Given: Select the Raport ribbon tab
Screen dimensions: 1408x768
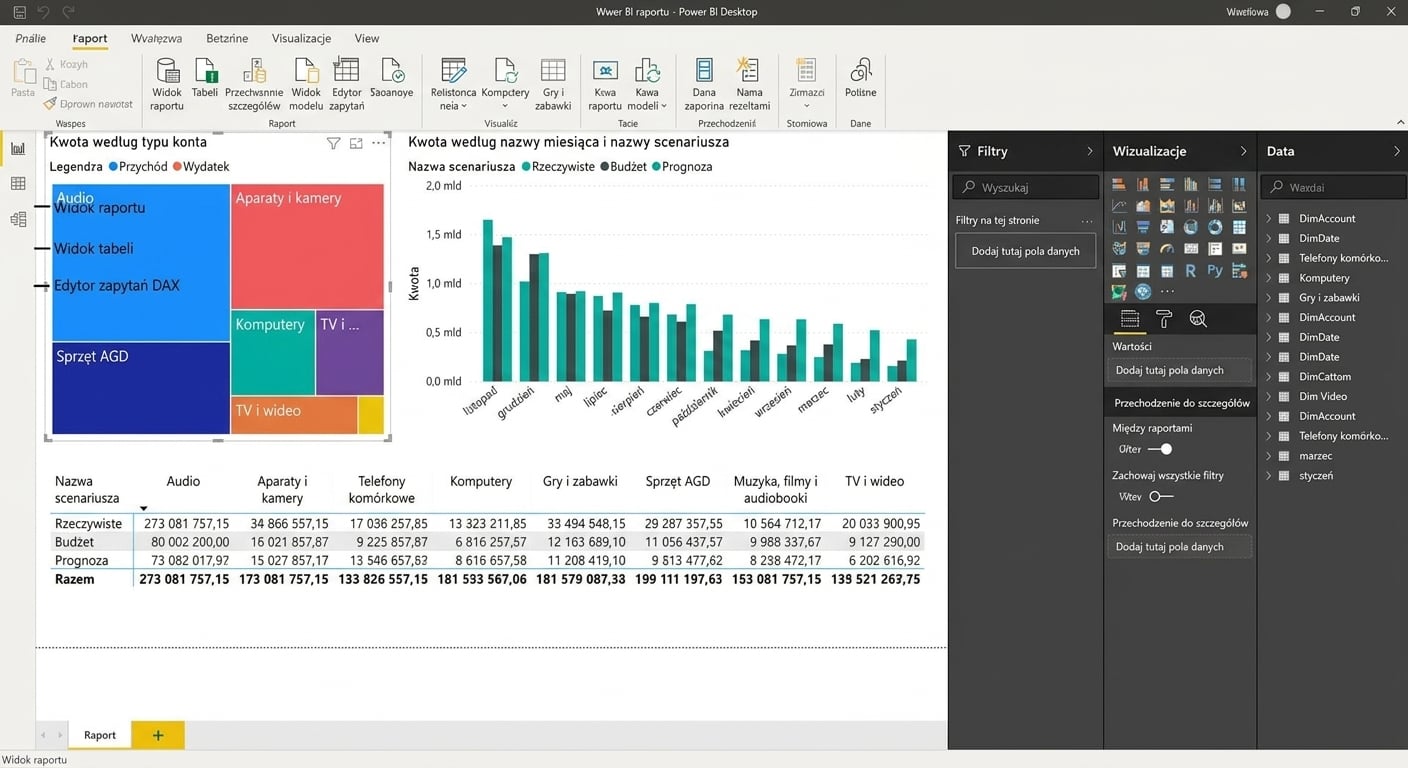Looking at the screenshot, I should point(90,38).
